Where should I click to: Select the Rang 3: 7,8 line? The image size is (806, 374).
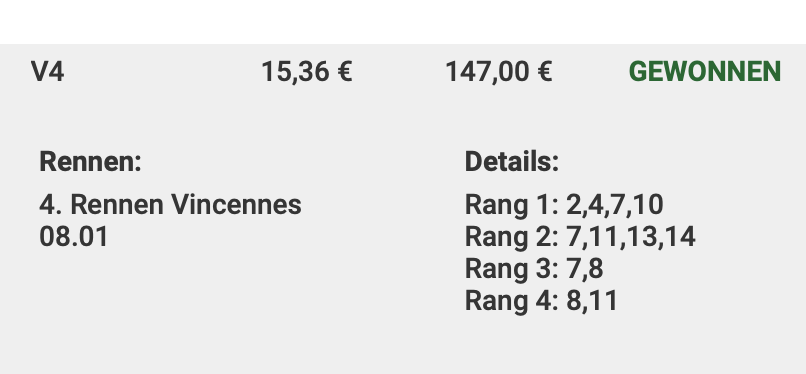(534, 269)
